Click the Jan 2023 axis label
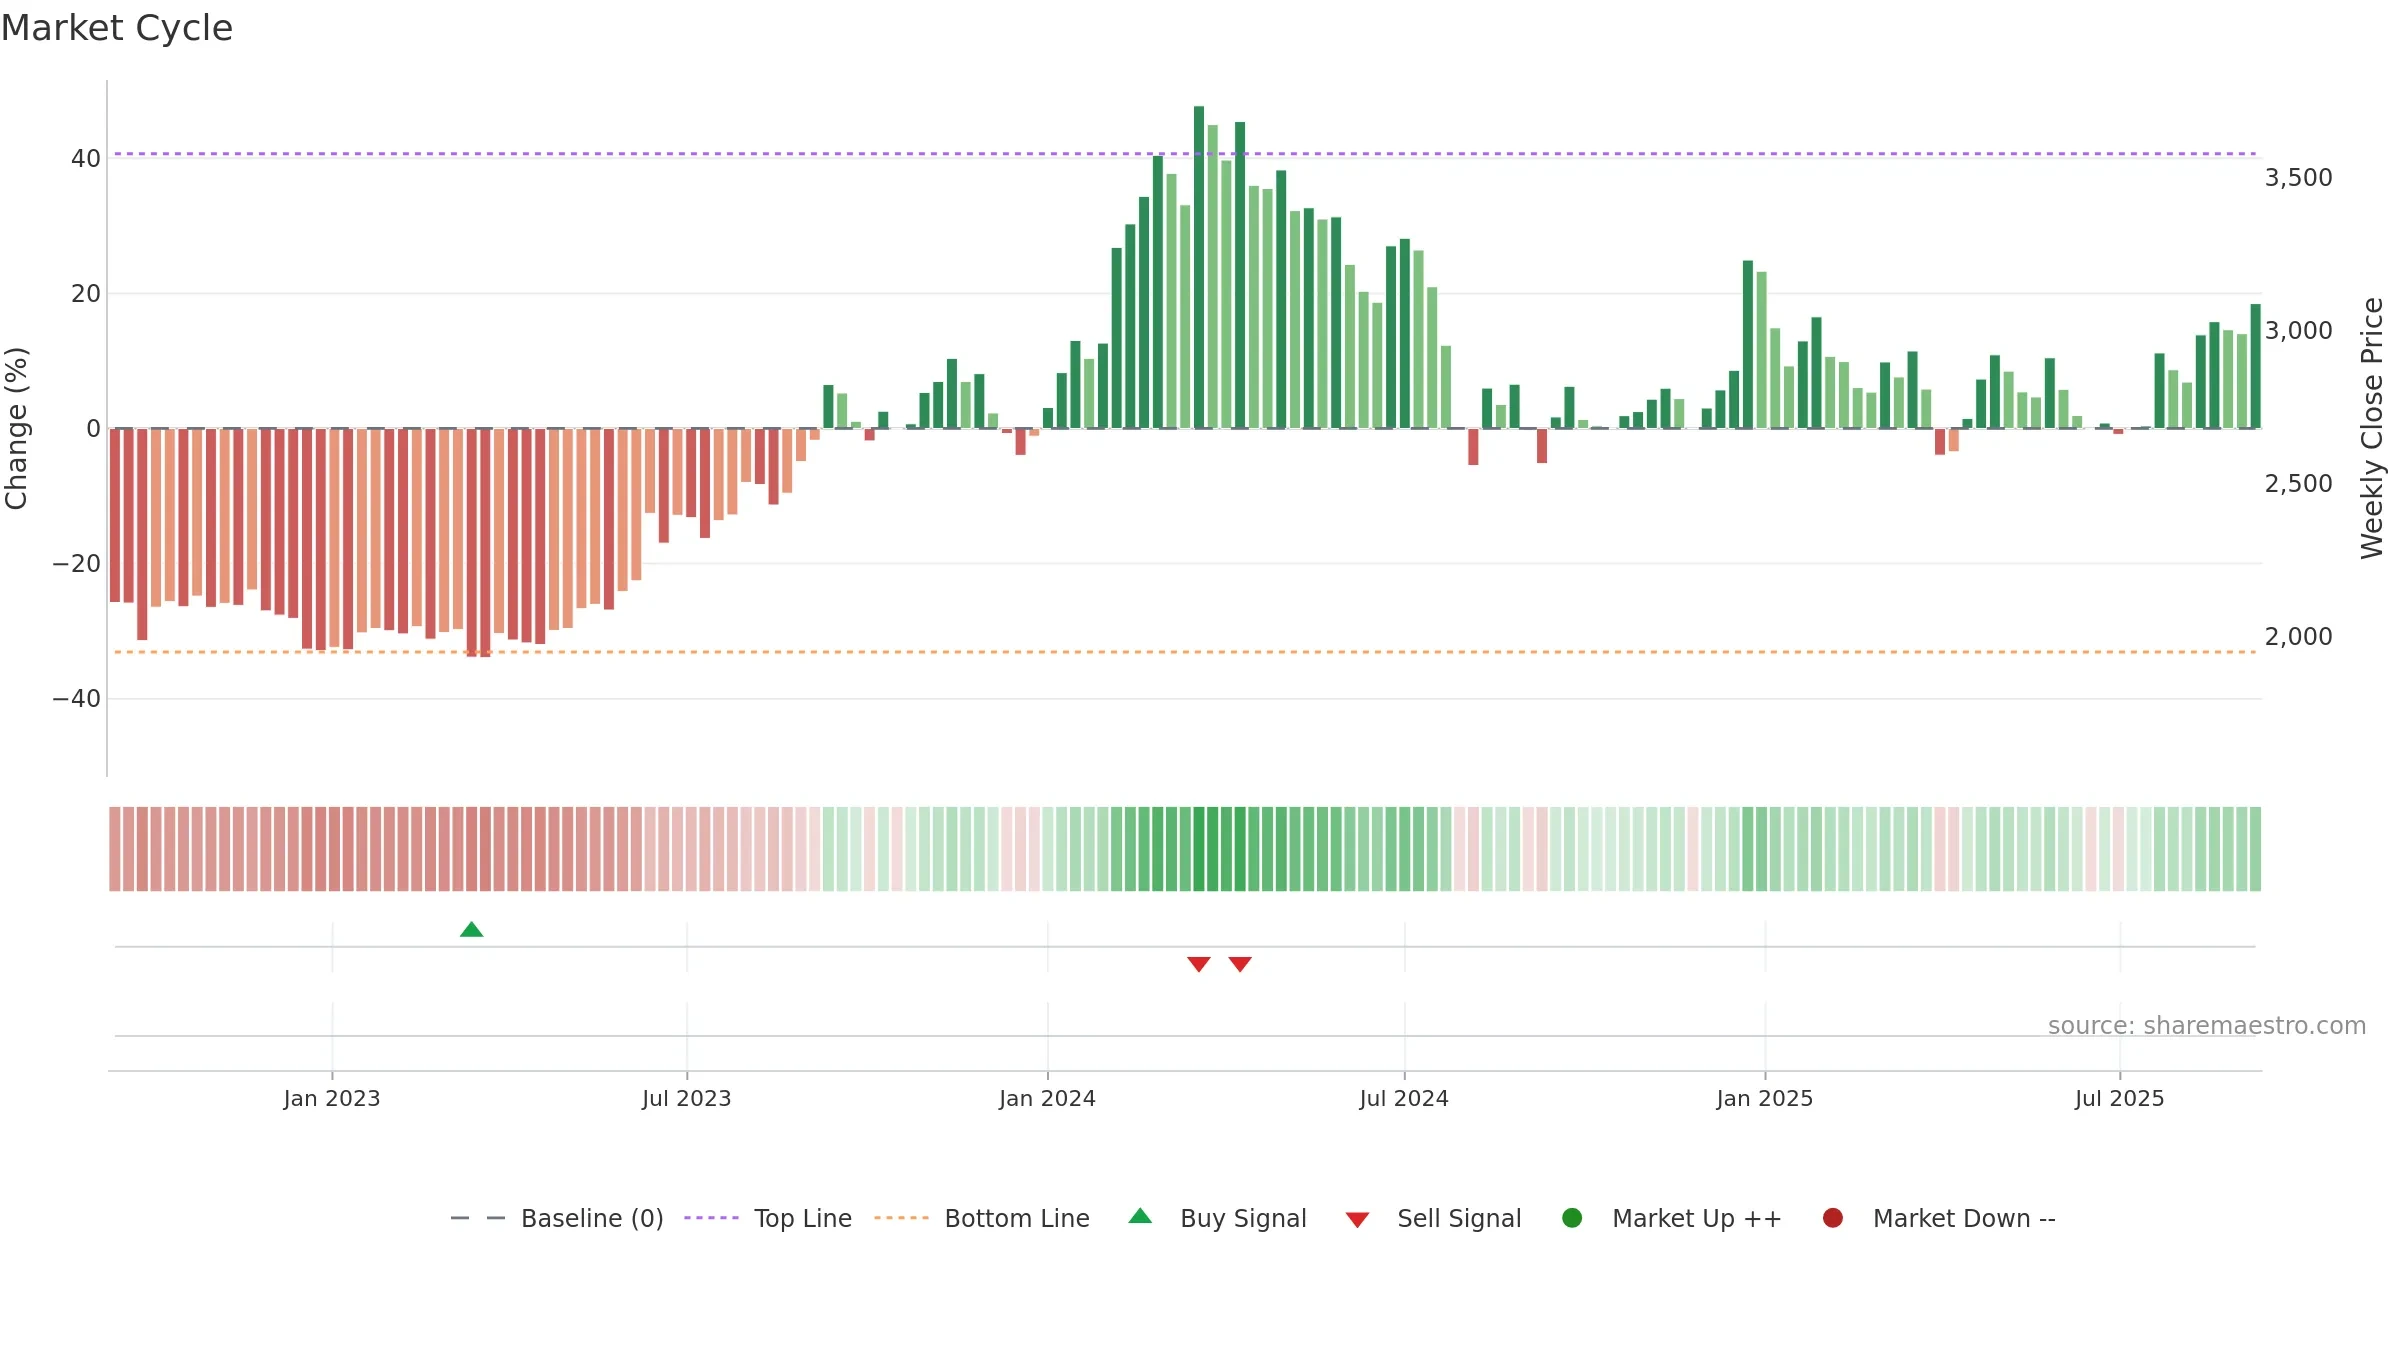This screenshot has width=2400, height=1350. click(x=332, y=1098)
